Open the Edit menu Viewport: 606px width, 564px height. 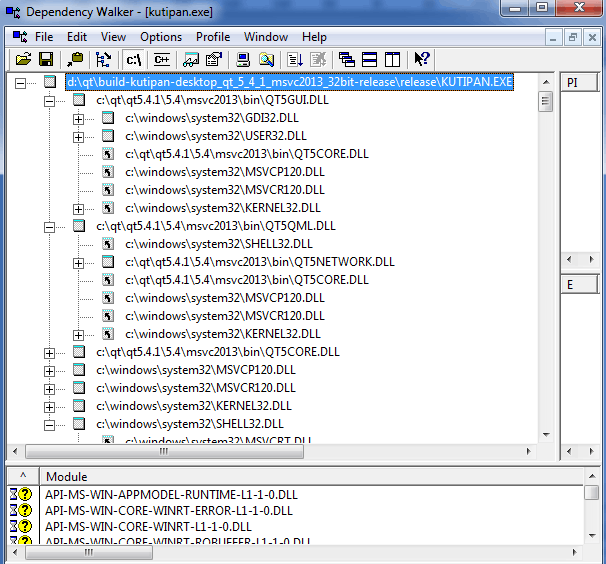tap(77, 37)
